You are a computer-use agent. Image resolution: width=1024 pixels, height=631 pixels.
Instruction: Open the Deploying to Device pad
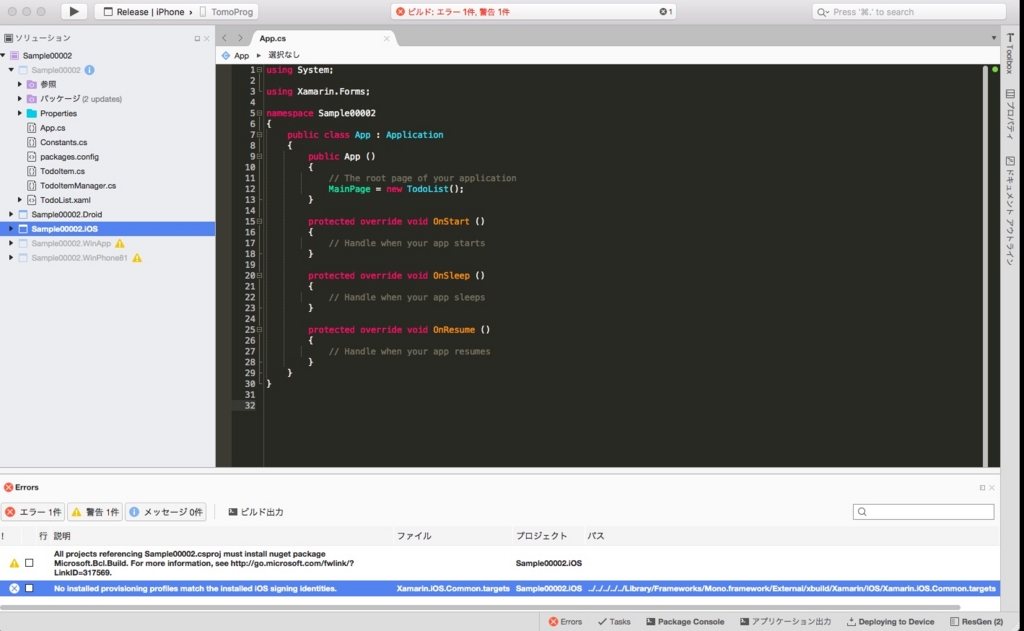(891, 622)
